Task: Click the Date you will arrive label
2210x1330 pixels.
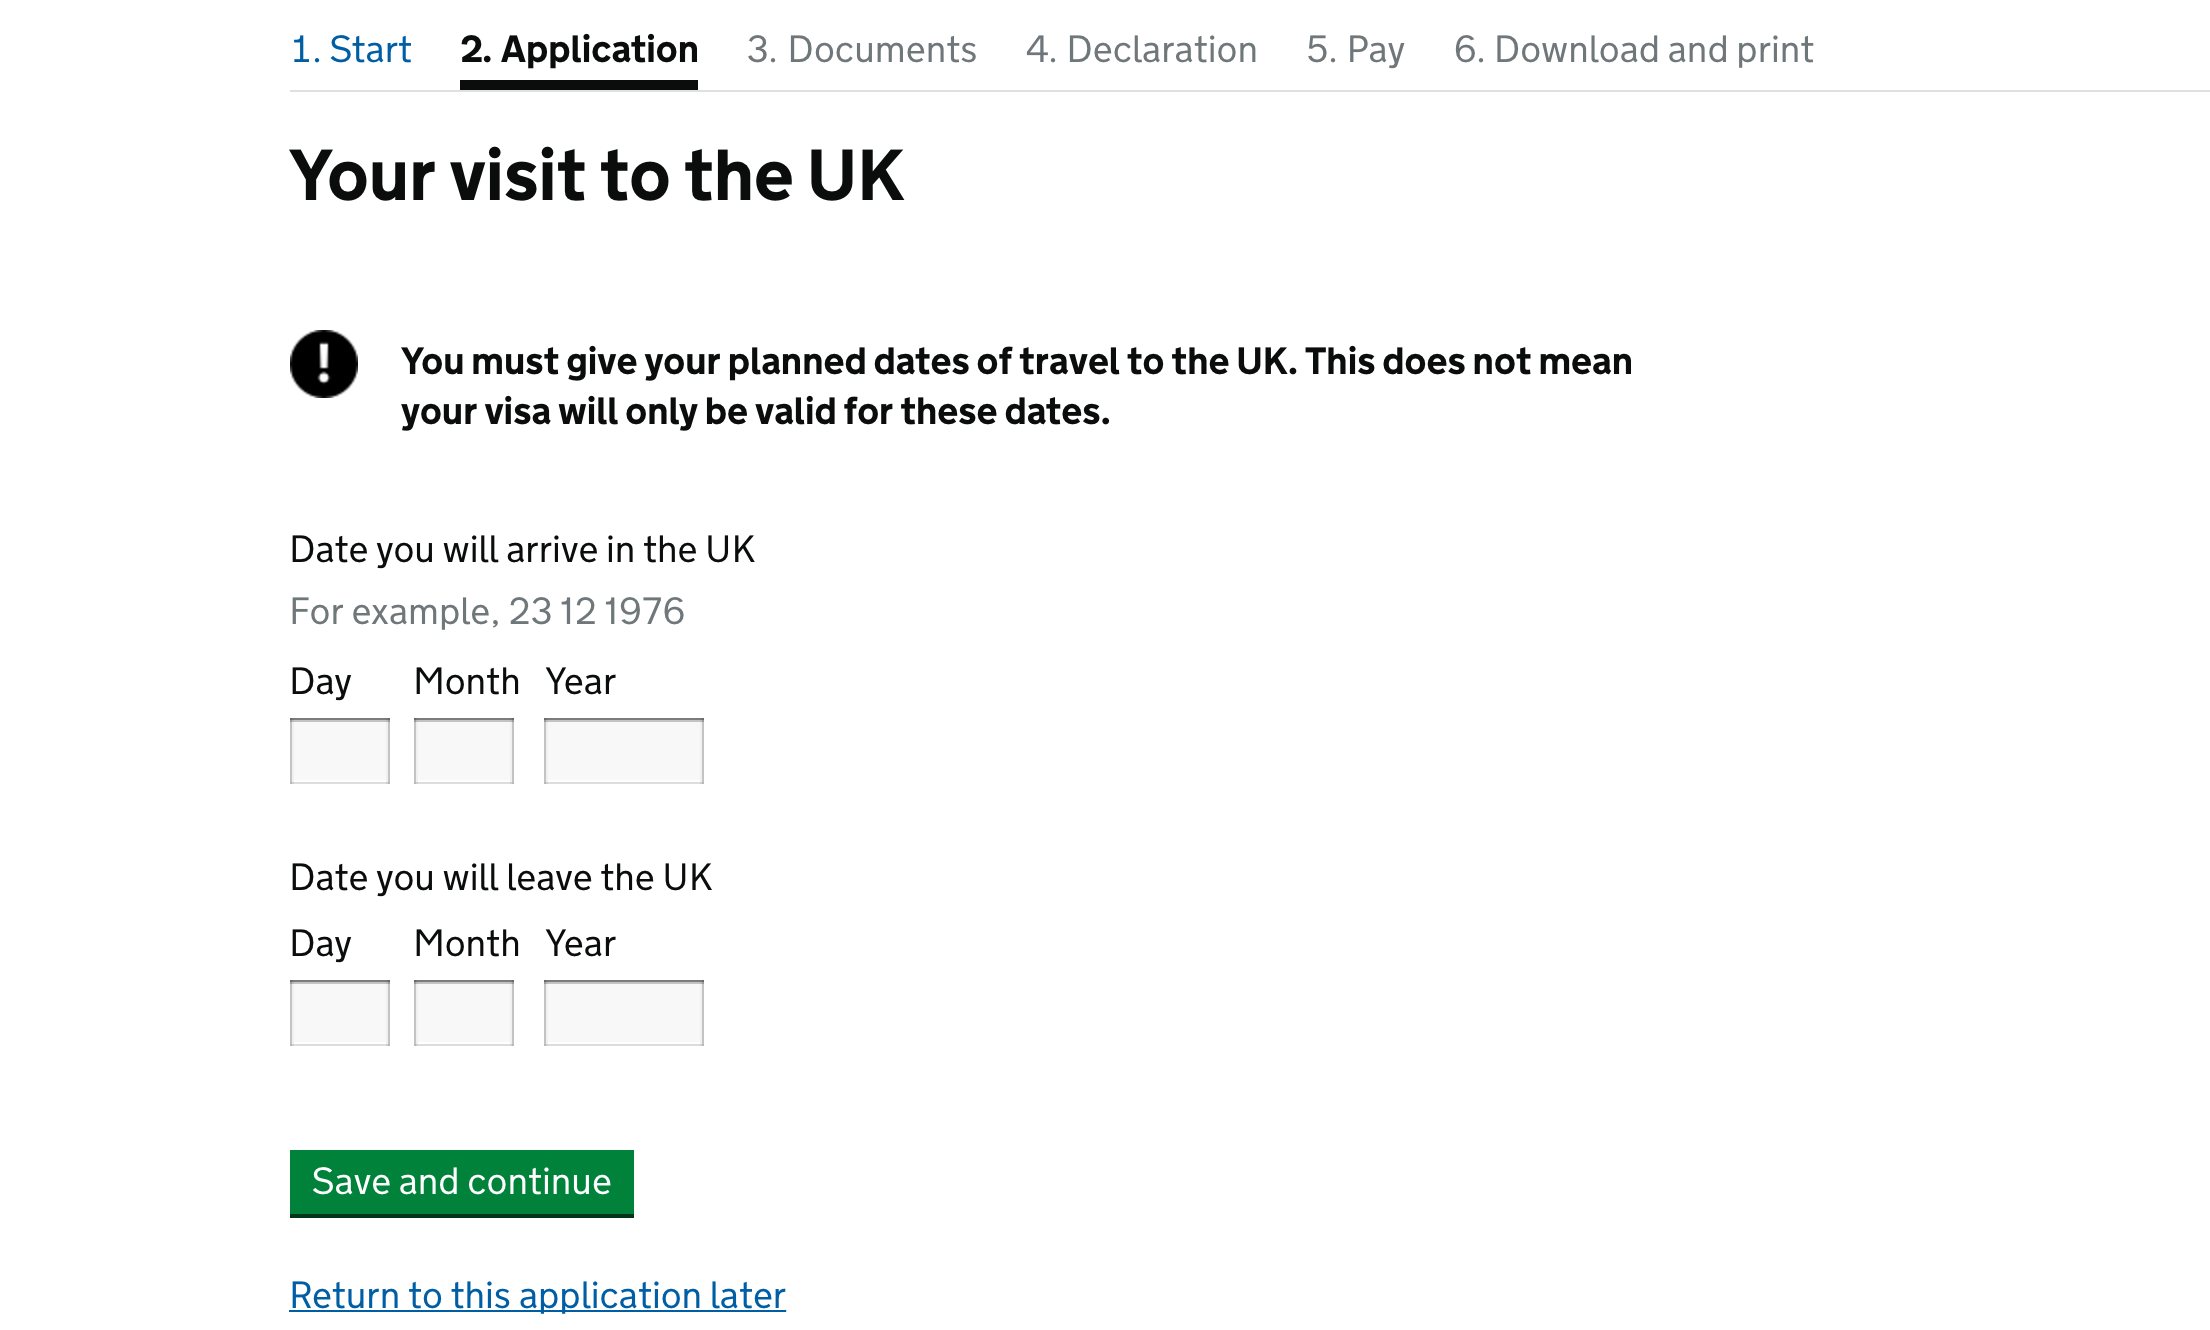Action: pyautogui.click(x=522, y=549)
